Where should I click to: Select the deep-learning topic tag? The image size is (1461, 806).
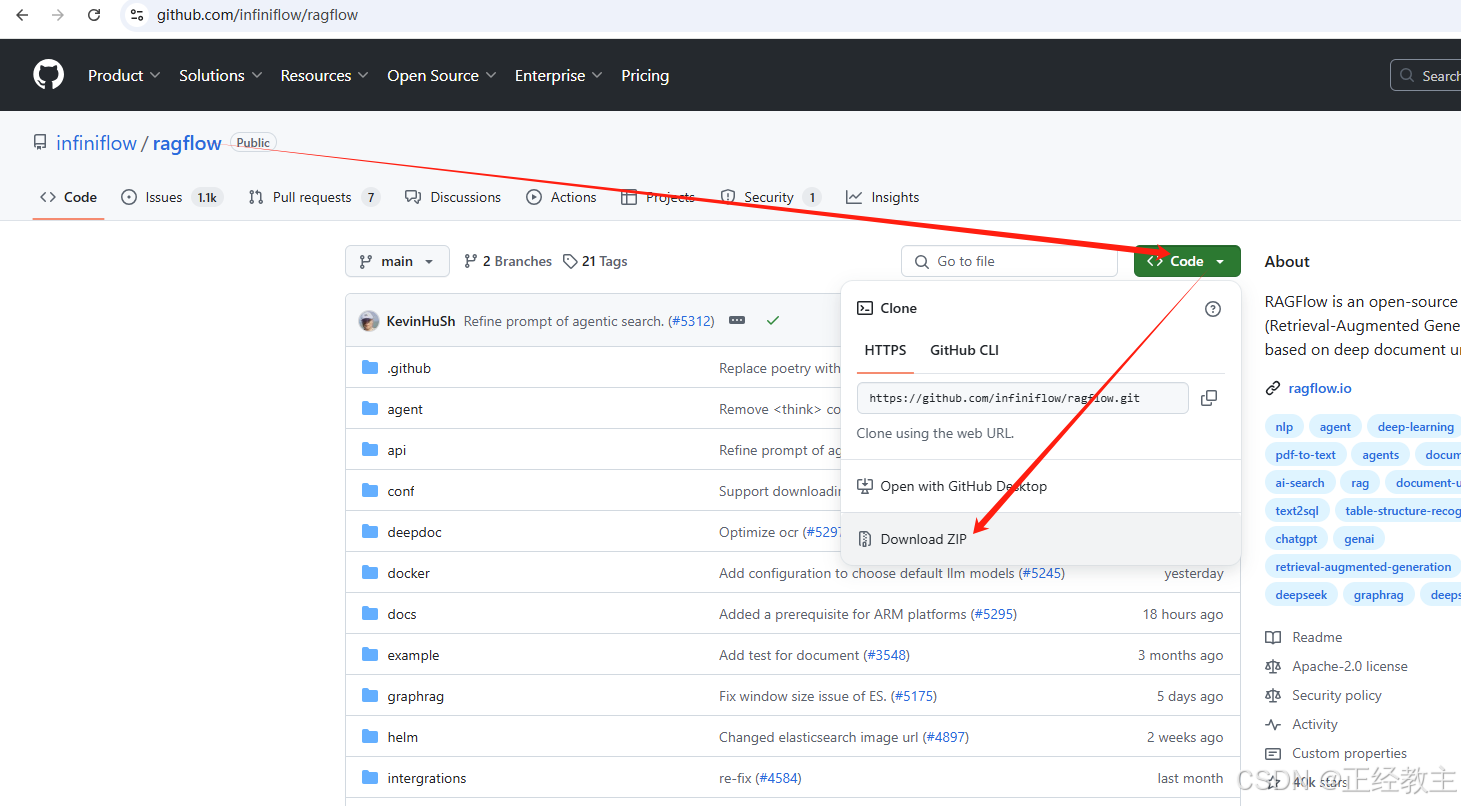click(1415, 427)
